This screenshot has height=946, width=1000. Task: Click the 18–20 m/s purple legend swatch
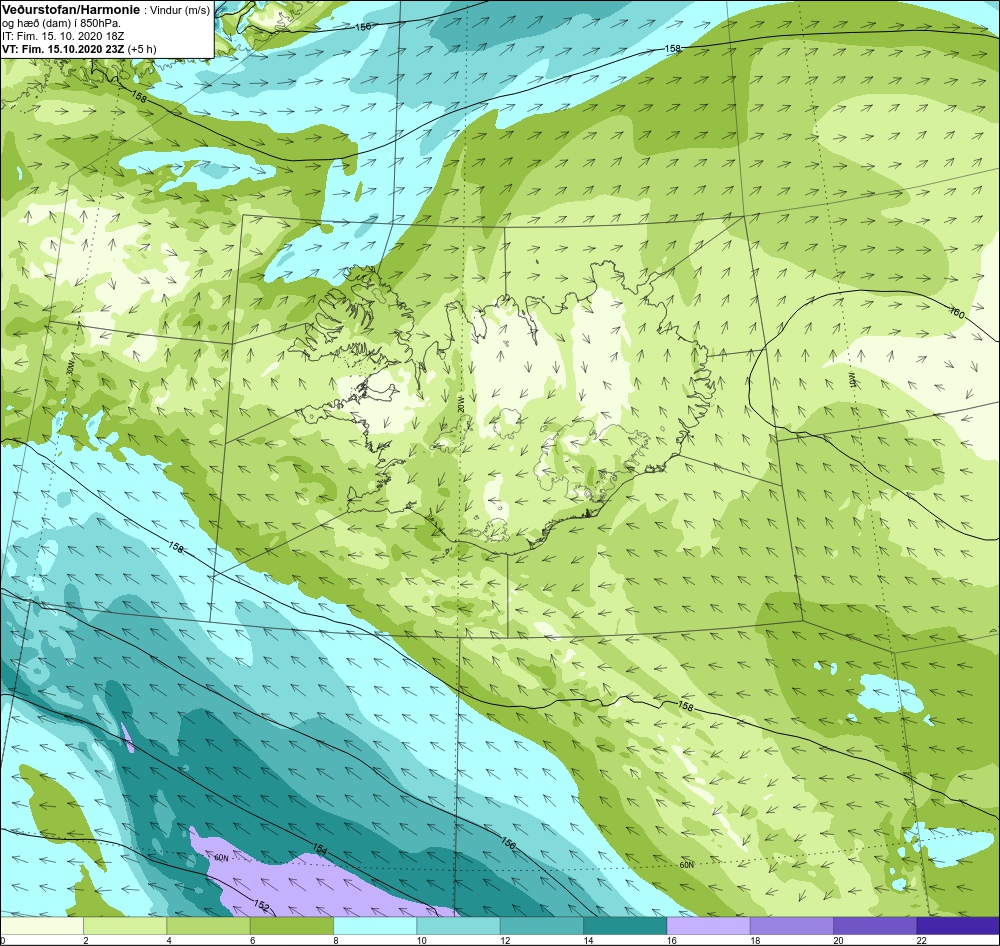pyautogui.click(x=791, y=926)
